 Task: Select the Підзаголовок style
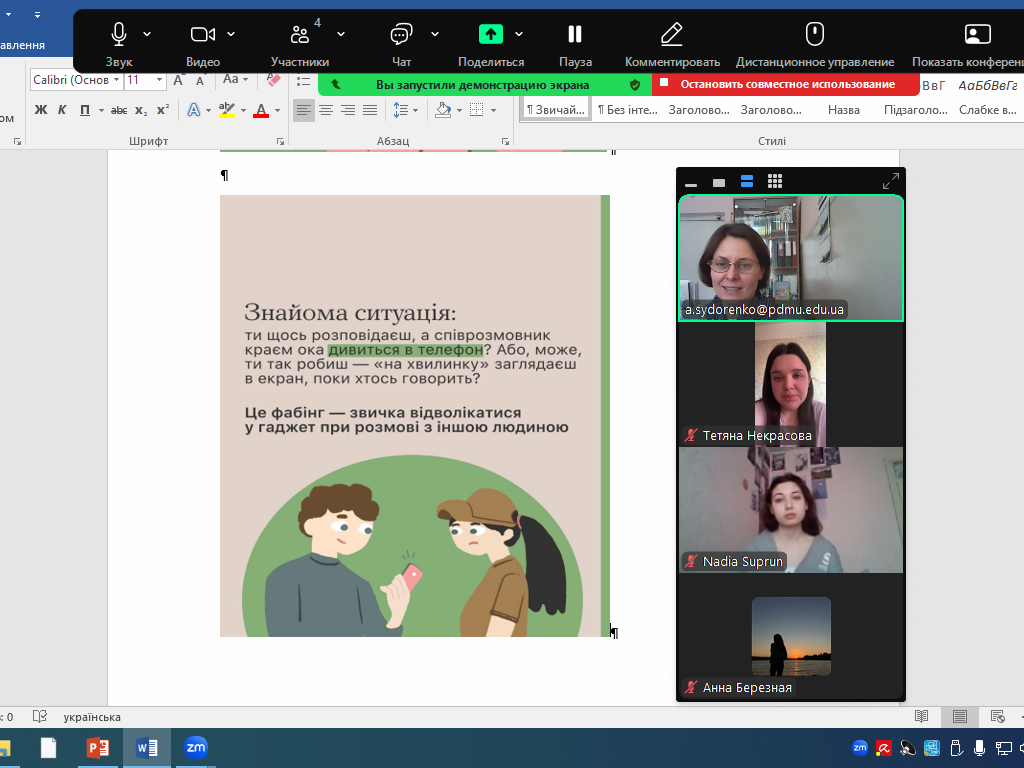click(x=916, y=110)
